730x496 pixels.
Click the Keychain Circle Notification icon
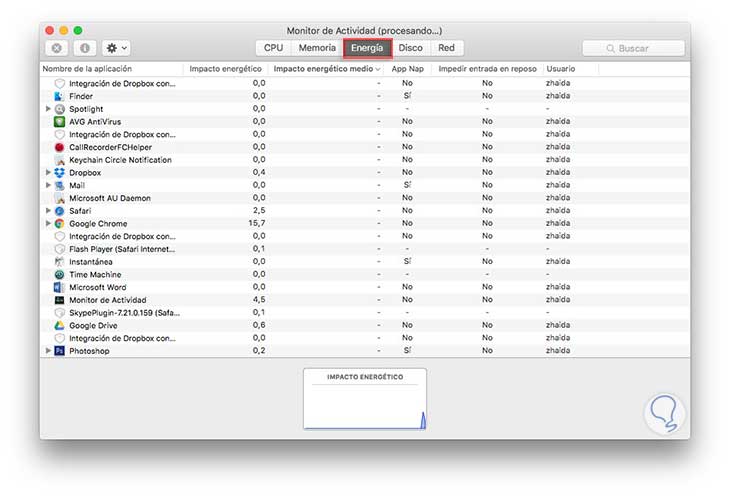click(x=59, y=160)
